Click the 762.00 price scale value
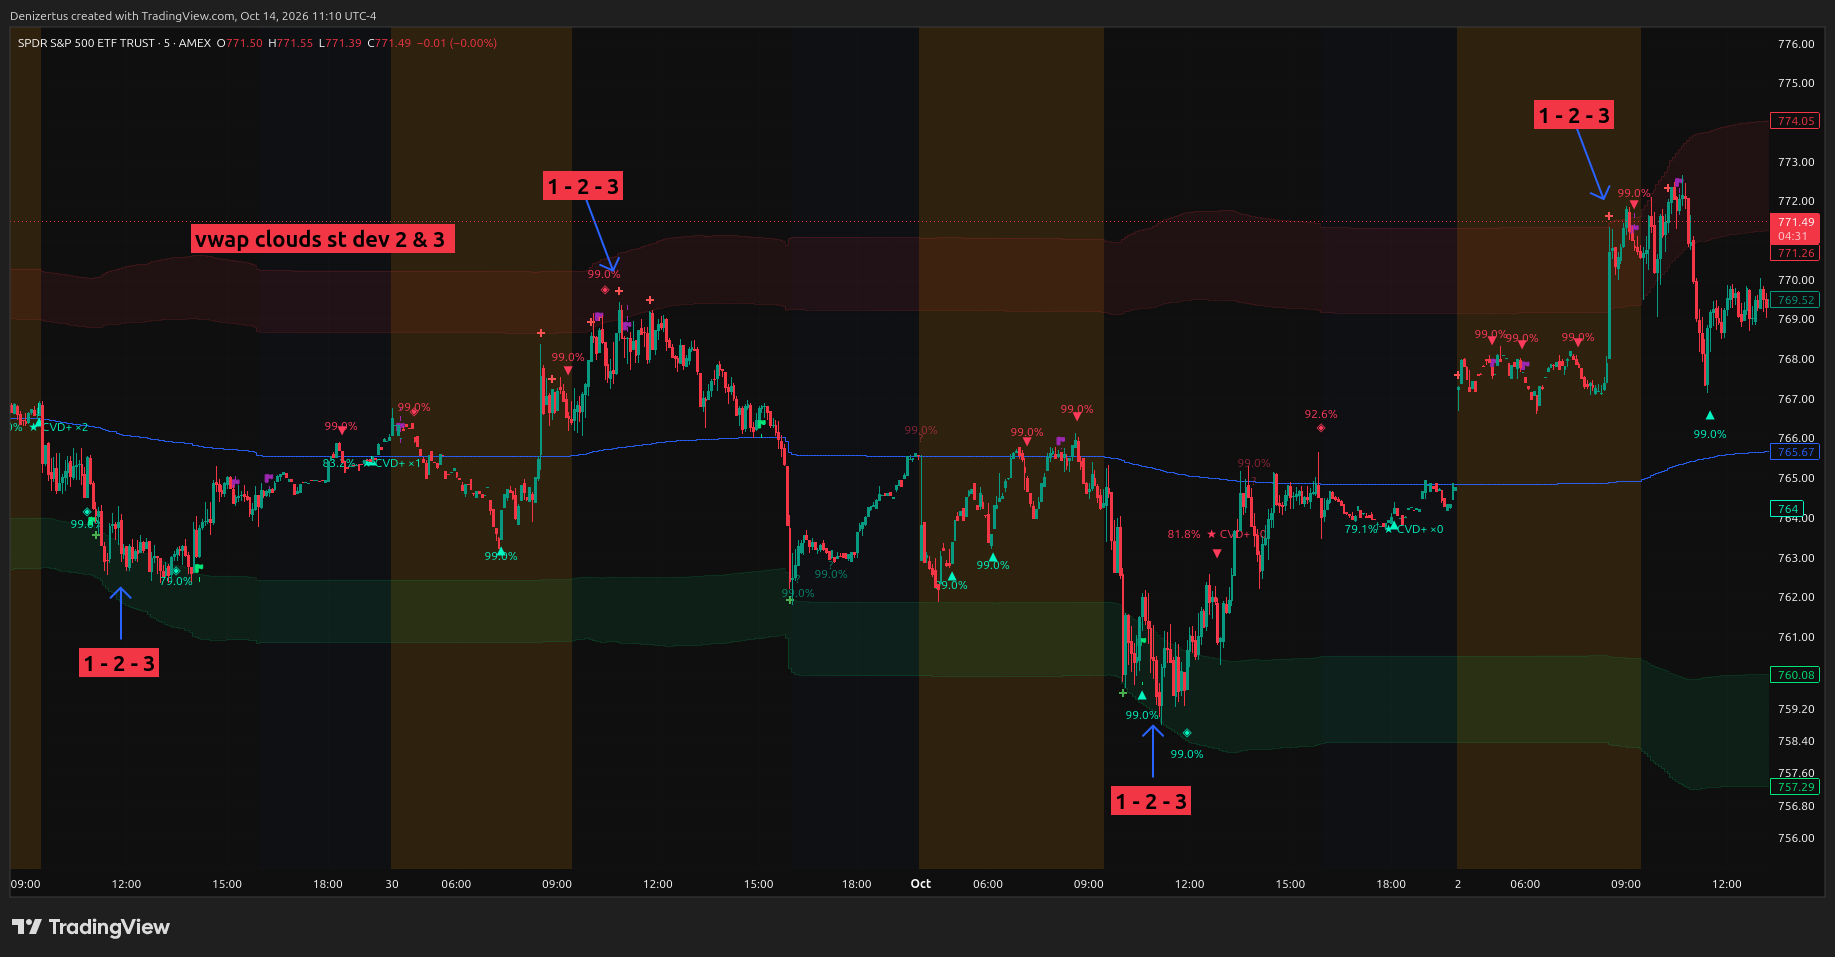Viewport: 1835px width, 957px height. [x=1796, y=597]
